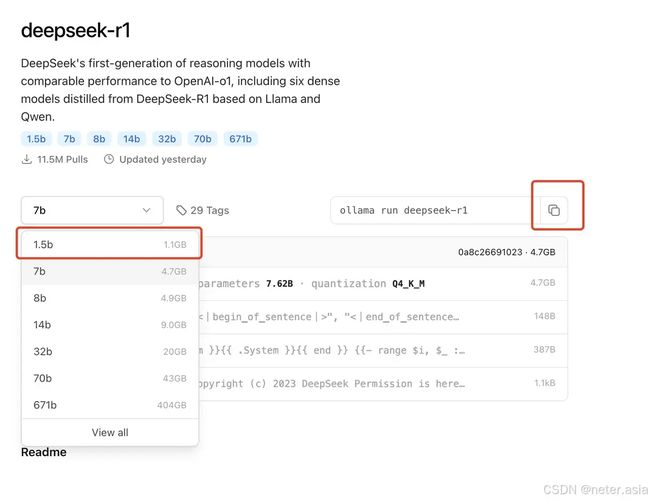Open the 29 Tags link
The width and height of the screenshot is (650, 500).
pyautogui.click(x=203, y=210)
